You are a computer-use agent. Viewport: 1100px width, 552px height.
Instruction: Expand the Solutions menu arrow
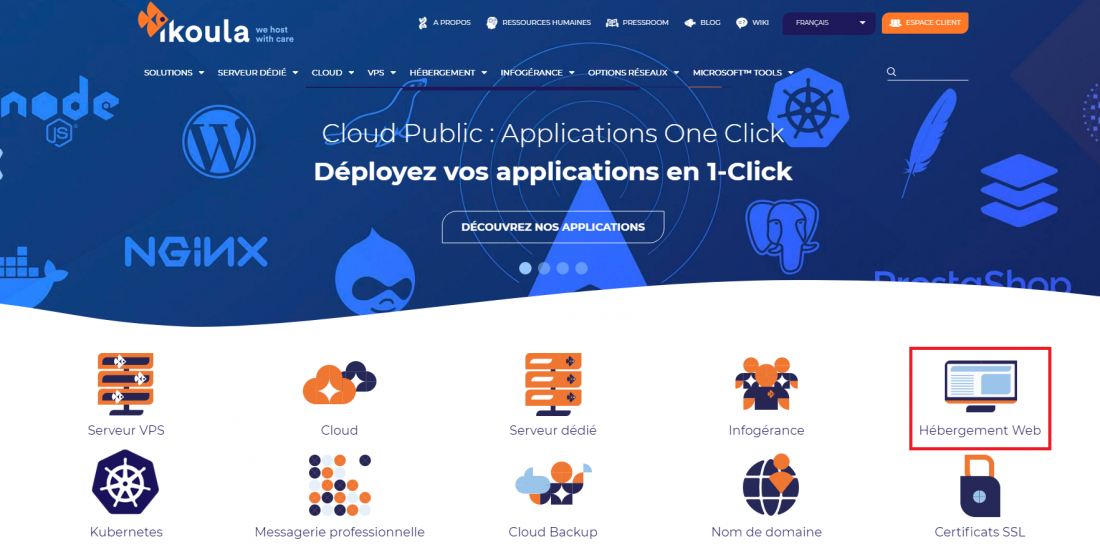tap(201, 72)
